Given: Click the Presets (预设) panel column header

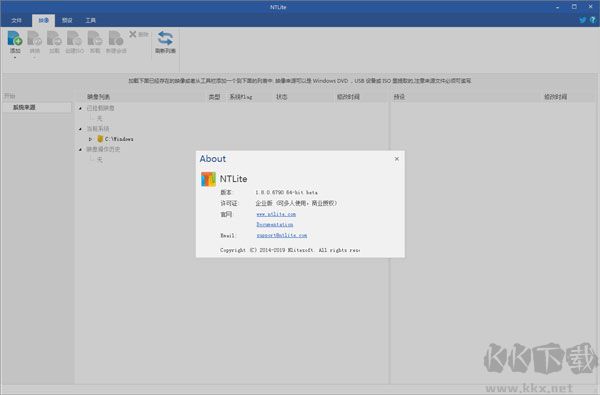Looking at the screenshot, I should pos(399,97).
